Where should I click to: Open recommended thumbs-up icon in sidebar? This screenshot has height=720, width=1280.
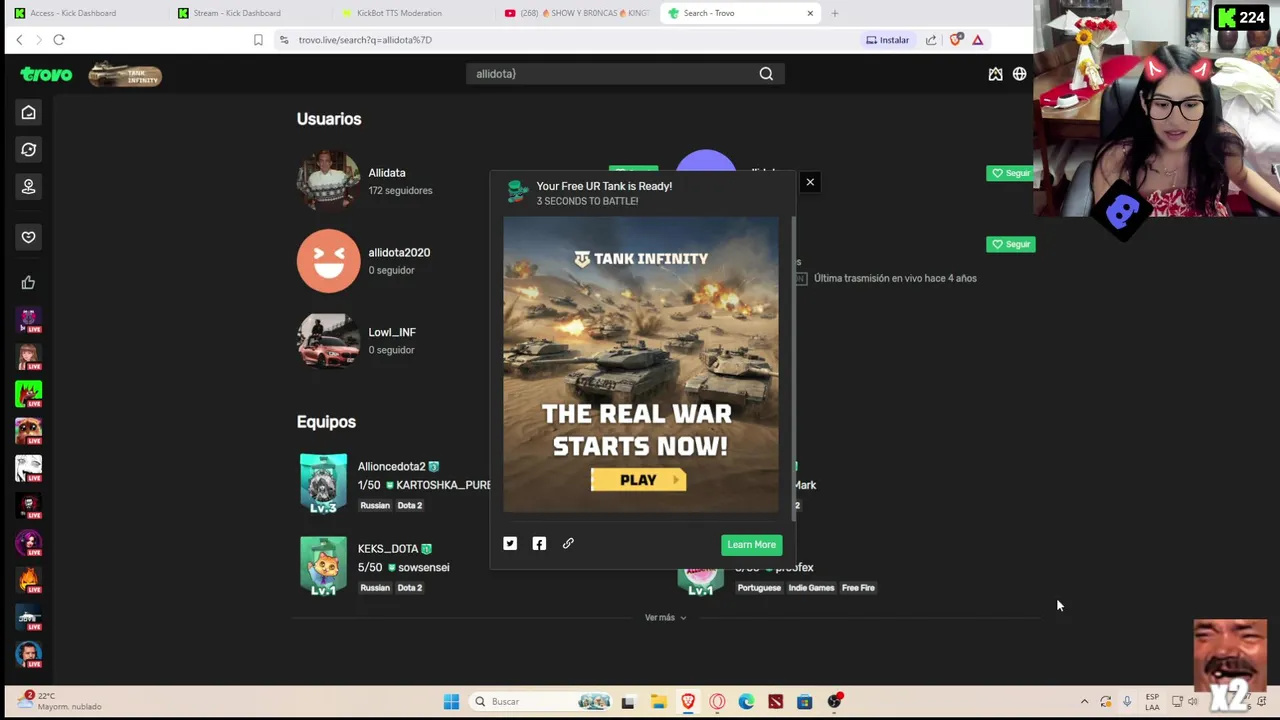pyautogui.click(x=28, y=283)
